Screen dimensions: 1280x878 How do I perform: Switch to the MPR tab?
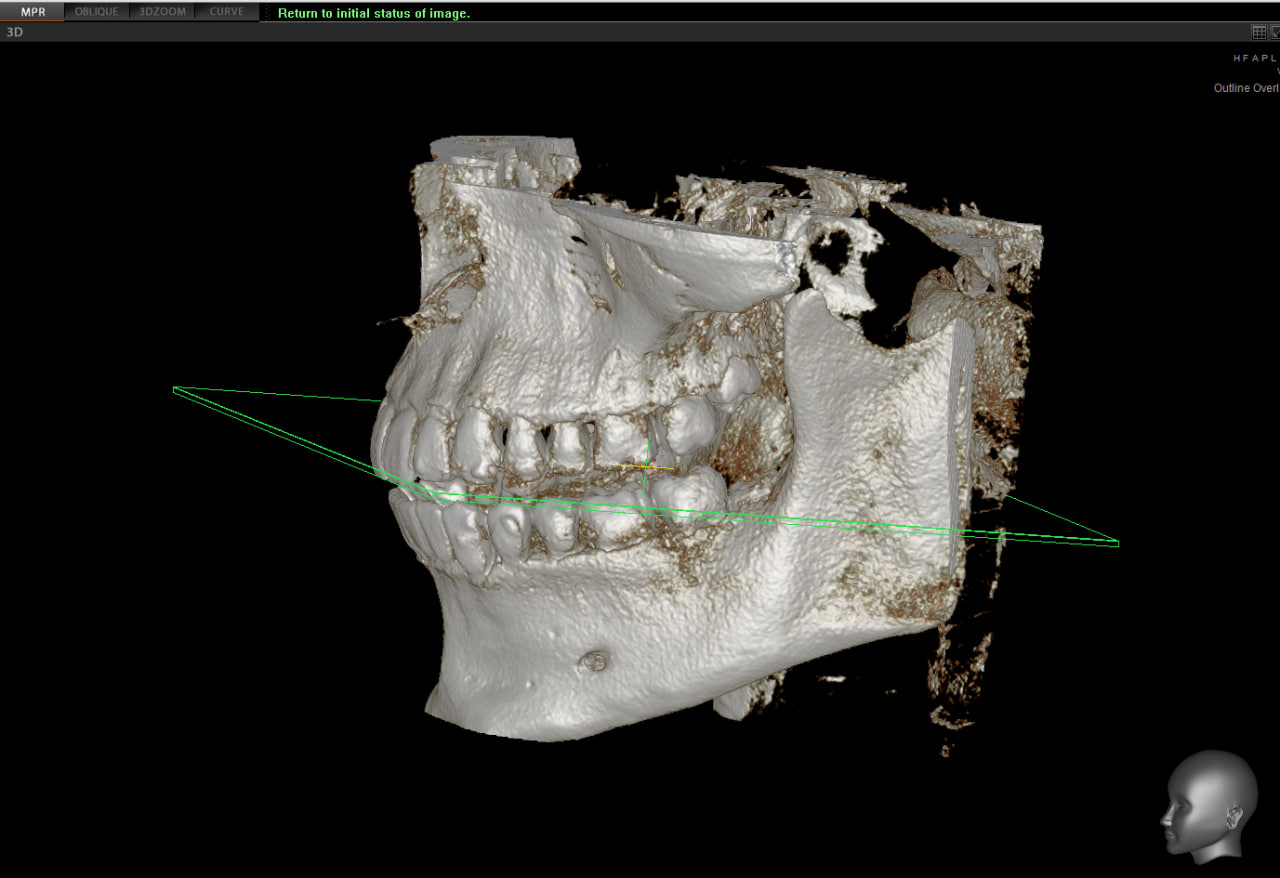pos(33,12)
